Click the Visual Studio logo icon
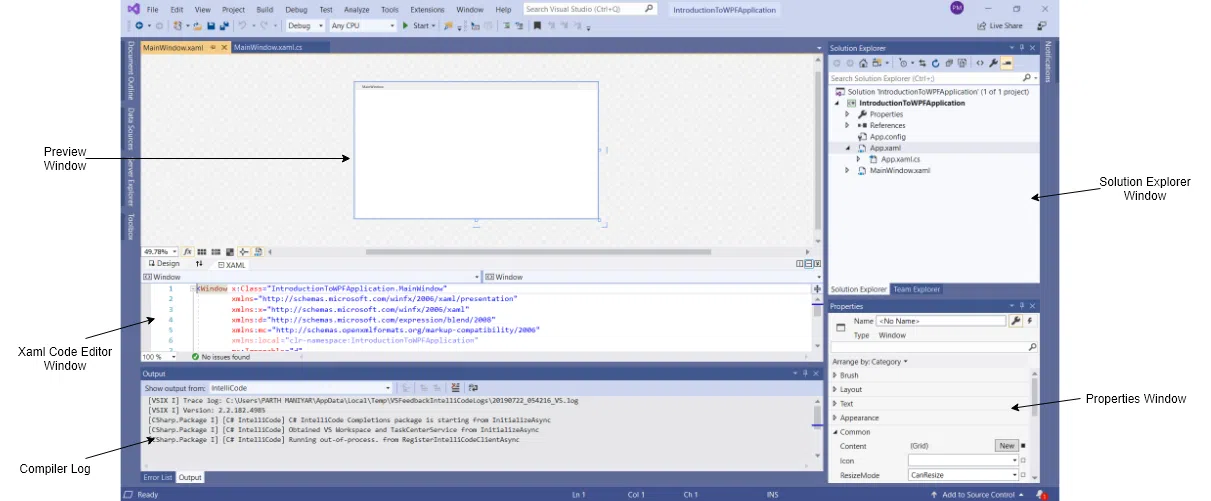 click(134, 8)
